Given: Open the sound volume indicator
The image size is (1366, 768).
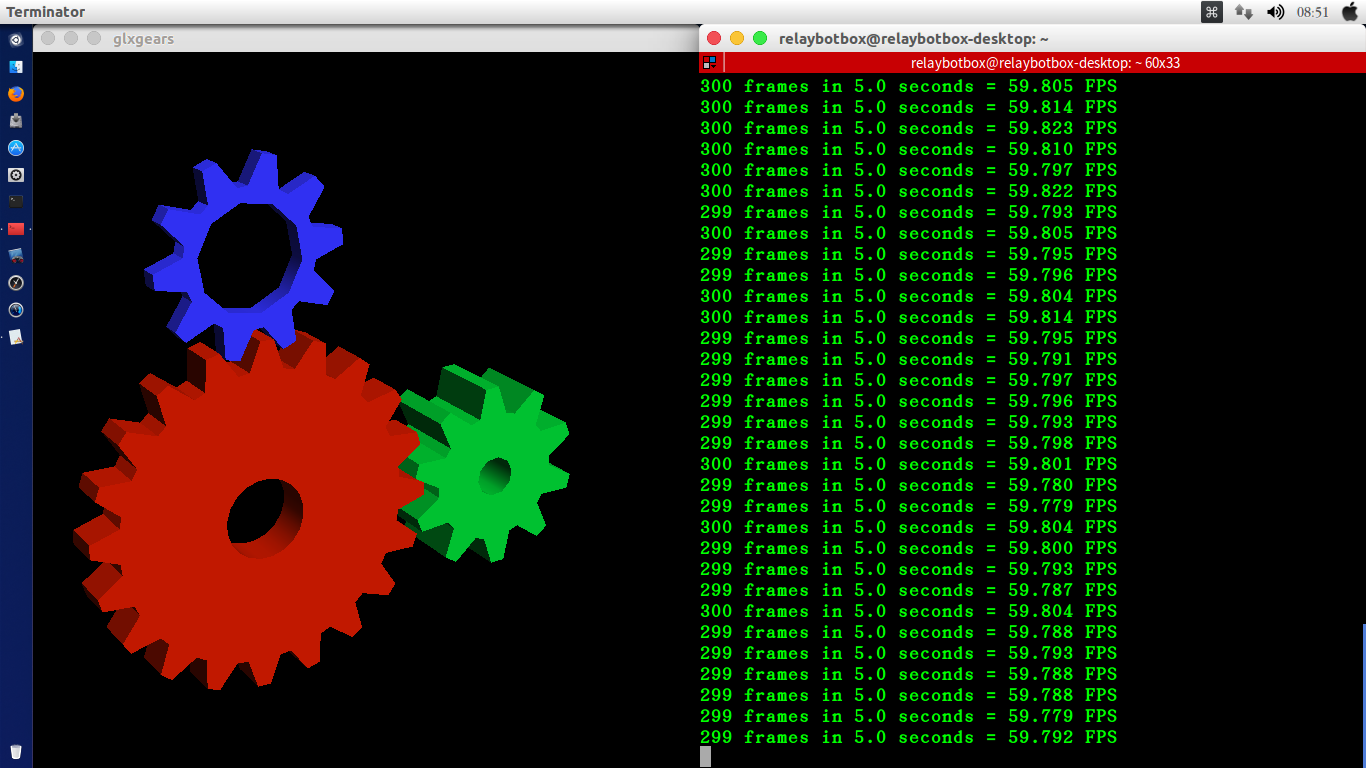Looking at the screenshot, I should [1275, 12].
